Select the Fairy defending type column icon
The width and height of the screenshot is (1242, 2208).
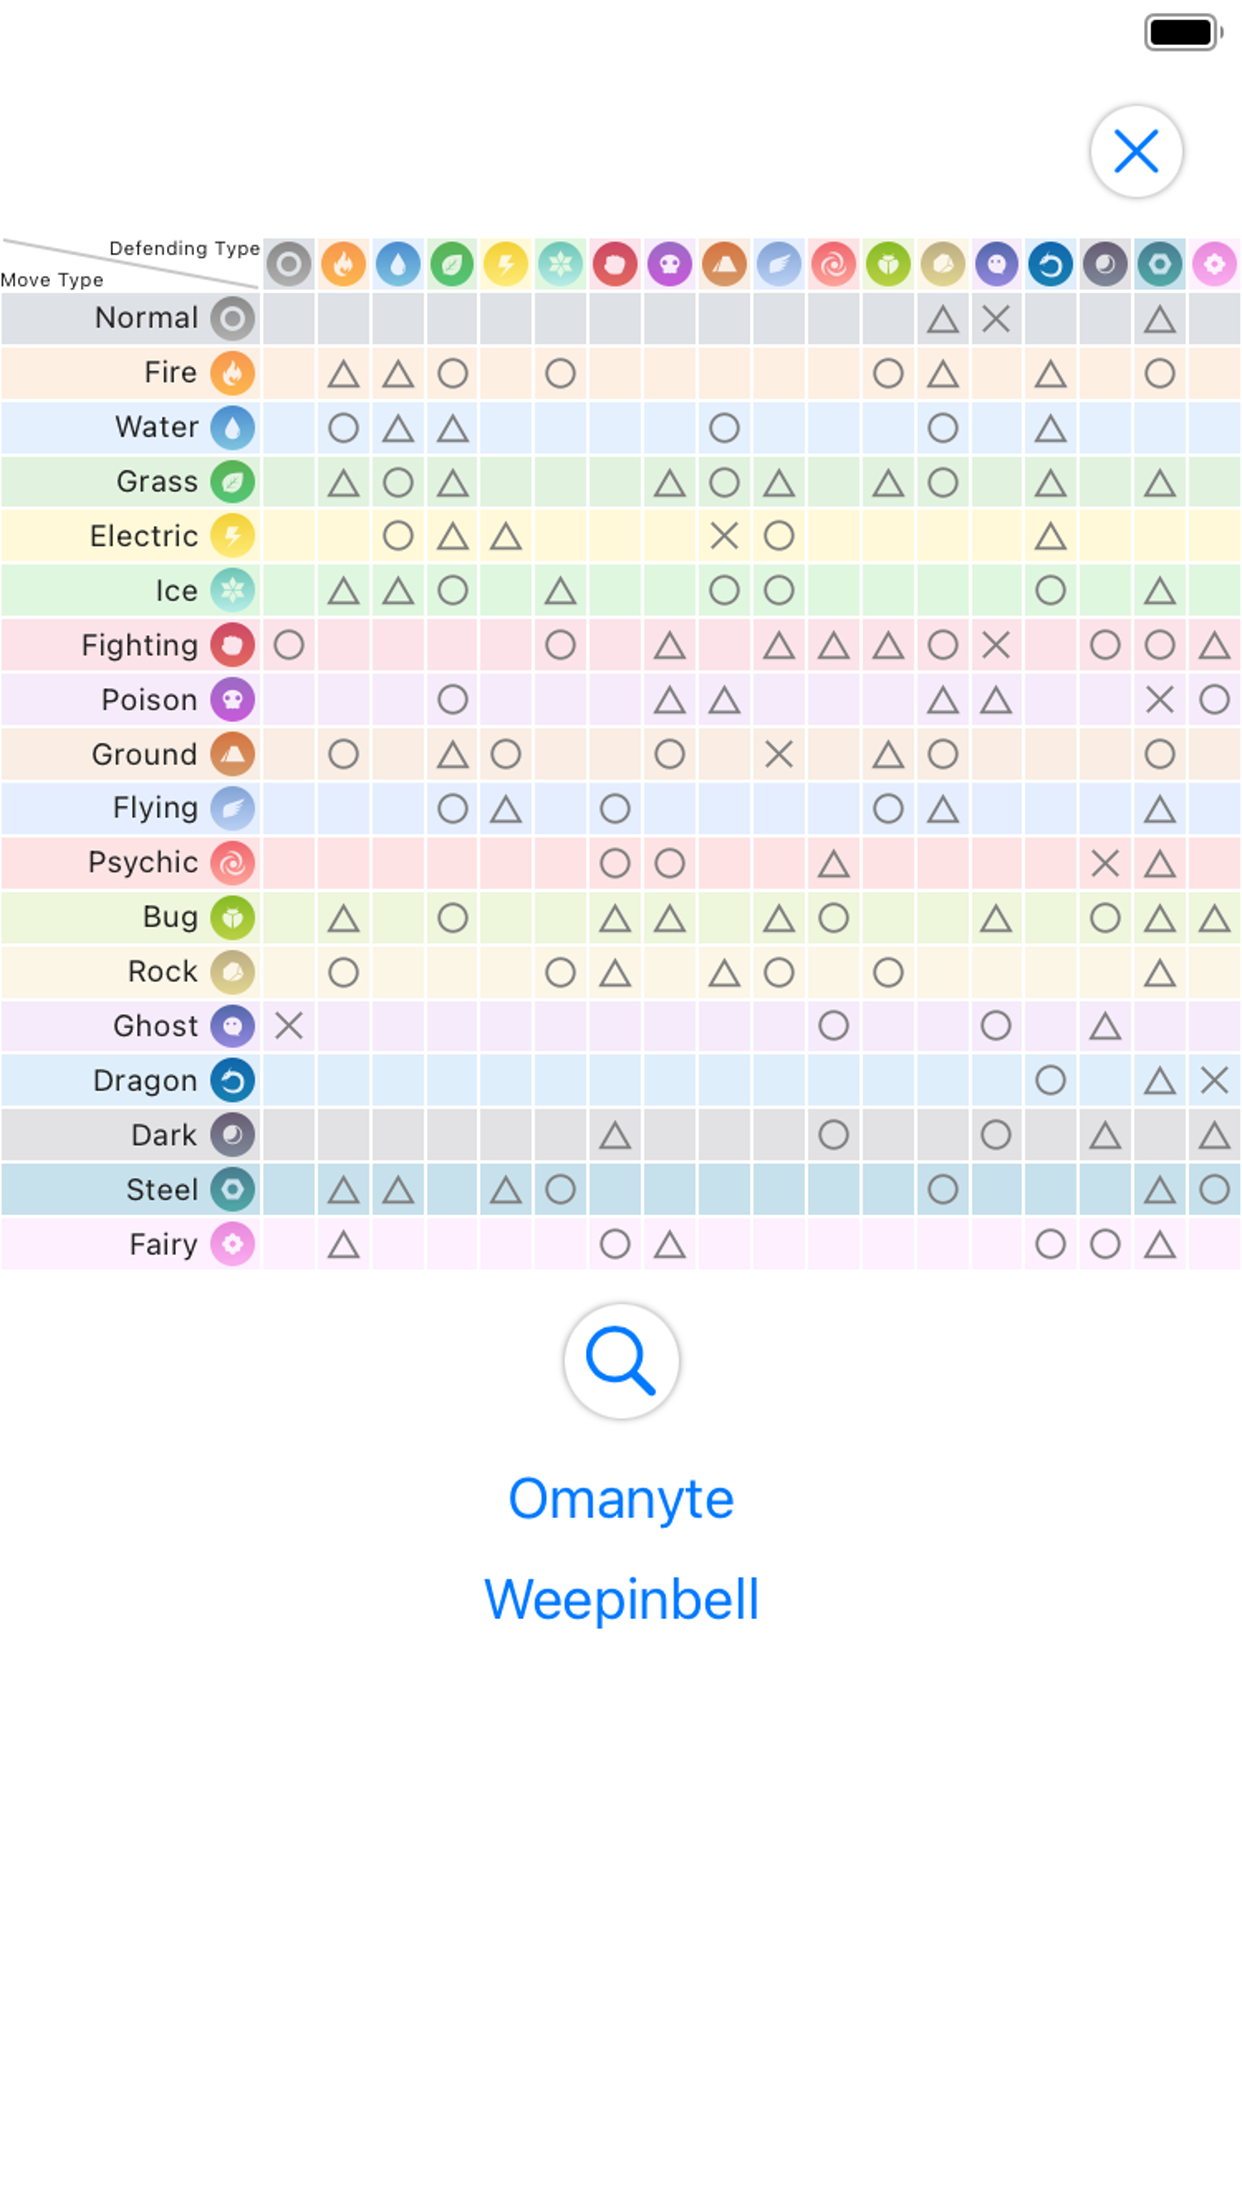[1214, 264]
